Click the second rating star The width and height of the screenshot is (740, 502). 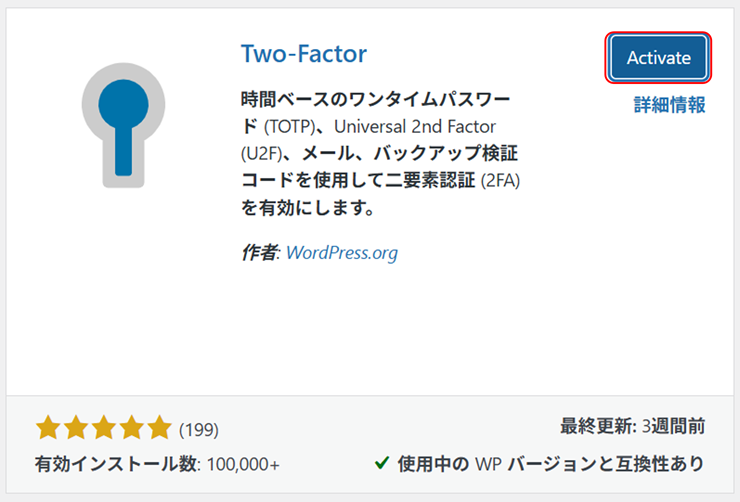pyautogui.click(x=76, y=429)
